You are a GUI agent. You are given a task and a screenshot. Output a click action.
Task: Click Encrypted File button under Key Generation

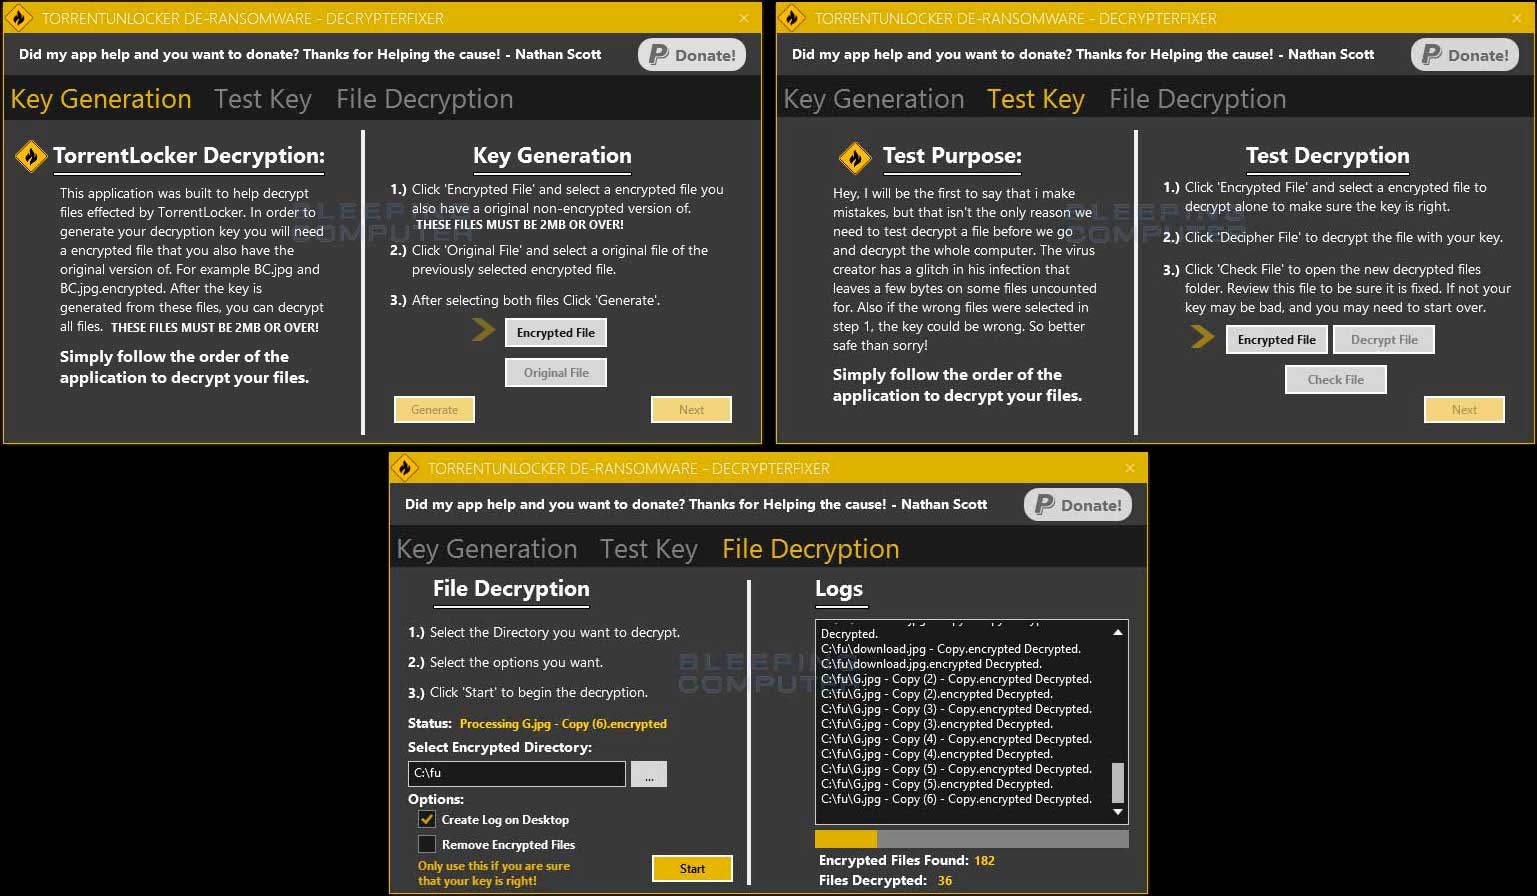pos(556,333)
